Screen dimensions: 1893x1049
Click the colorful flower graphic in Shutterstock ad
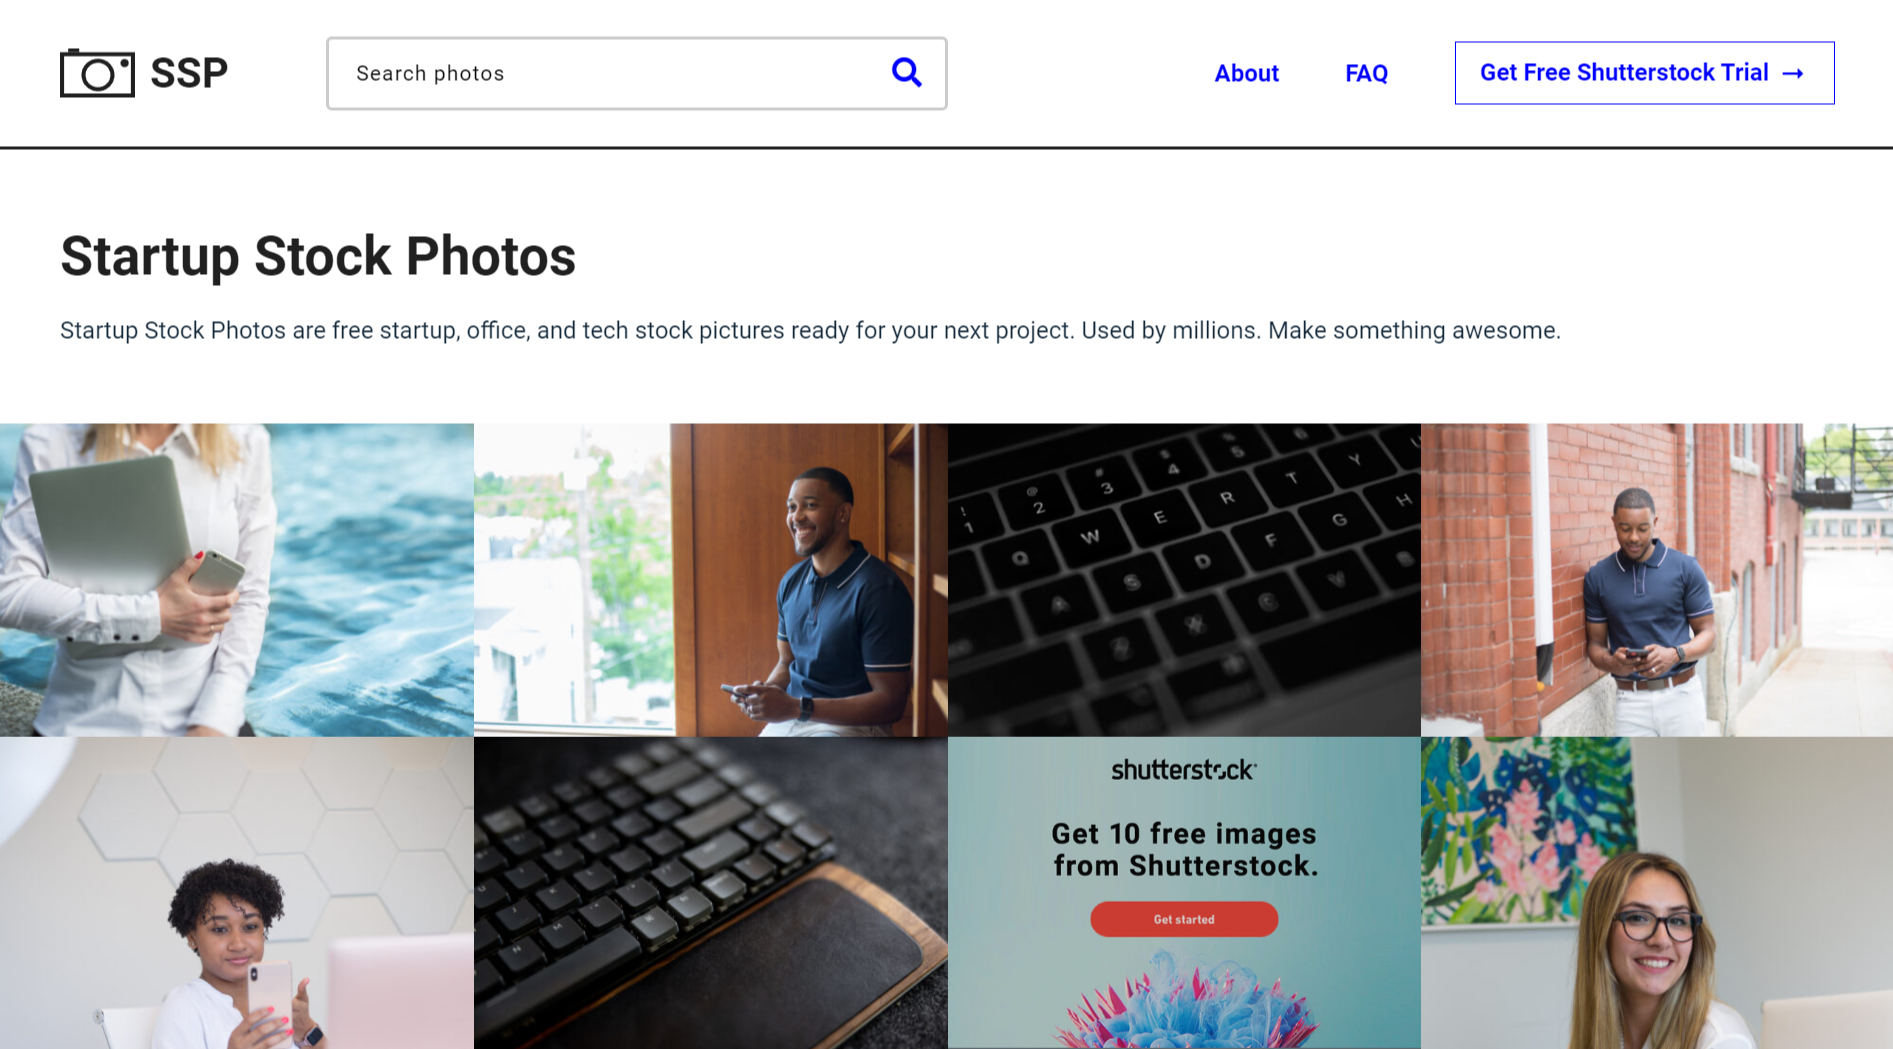(1184, 1000)
